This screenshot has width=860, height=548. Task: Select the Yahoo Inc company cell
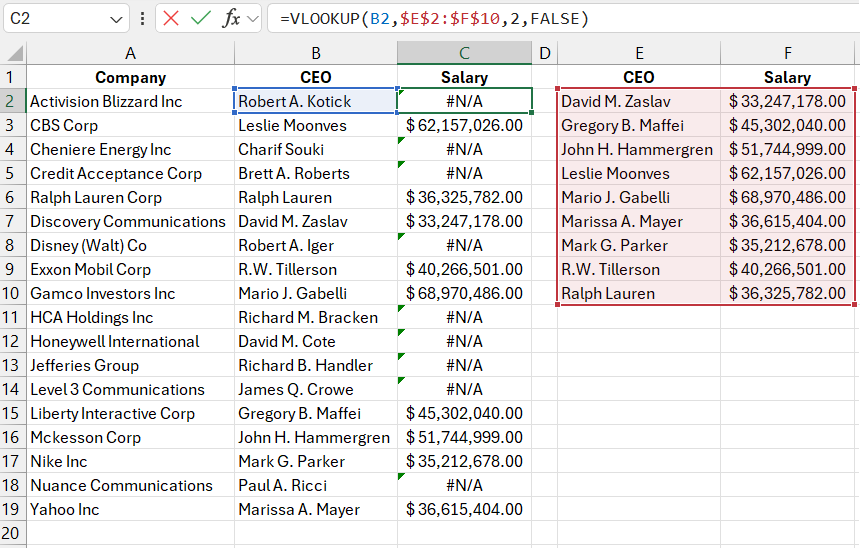130,509
